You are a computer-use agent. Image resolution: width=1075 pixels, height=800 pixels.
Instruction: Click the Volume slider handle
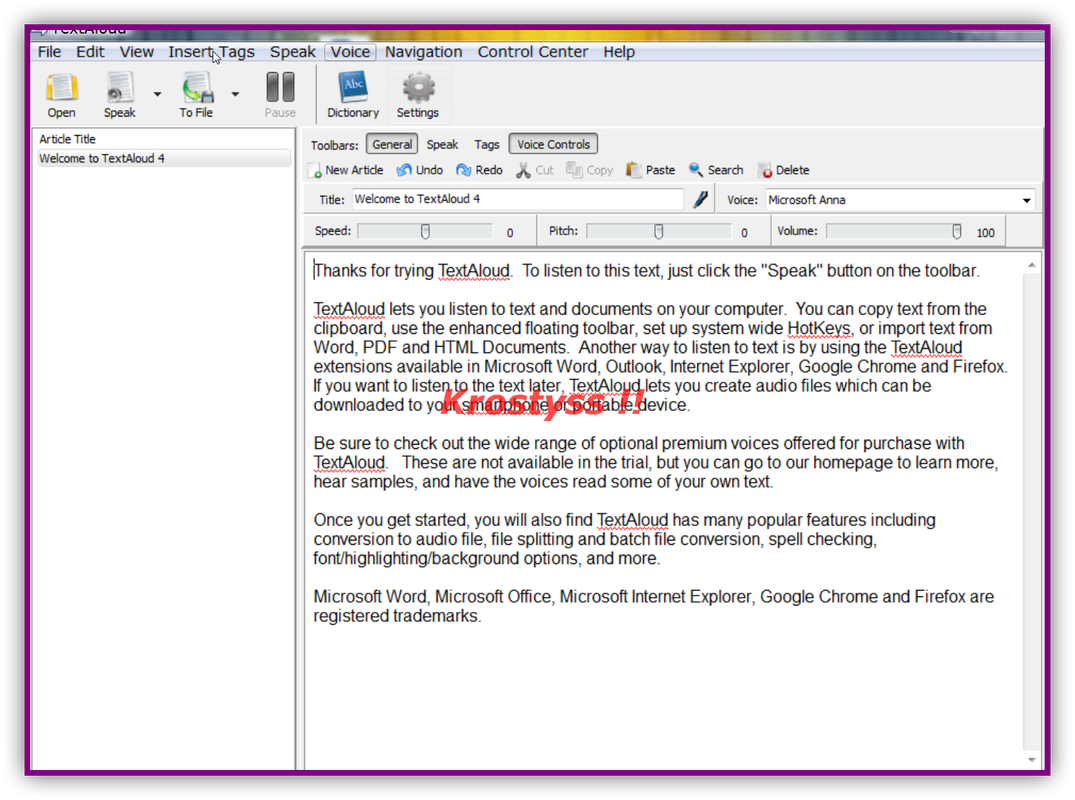coord(956,232)
